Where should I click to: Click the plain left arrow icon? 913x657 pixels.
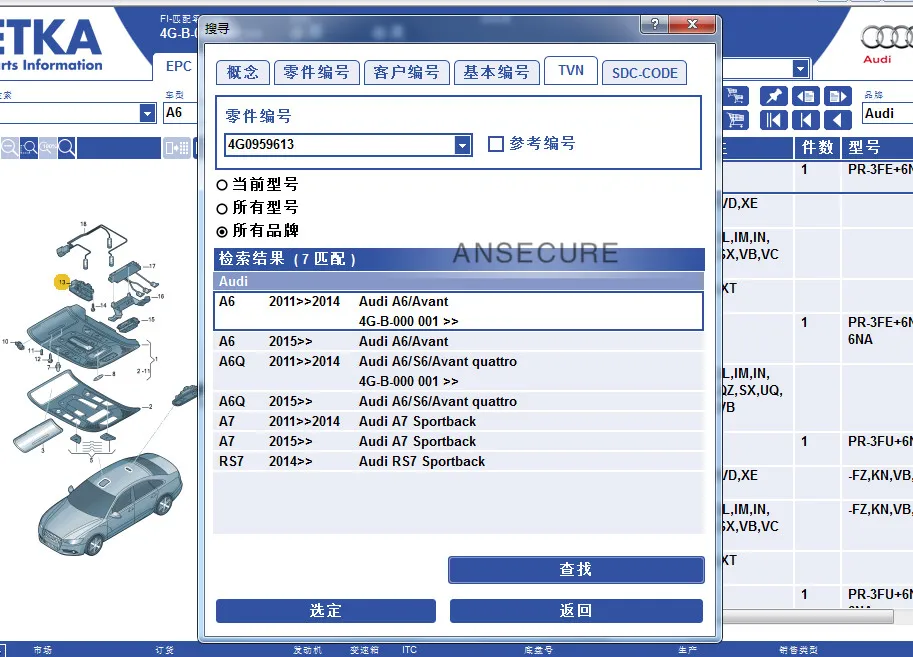coord(838,120)
